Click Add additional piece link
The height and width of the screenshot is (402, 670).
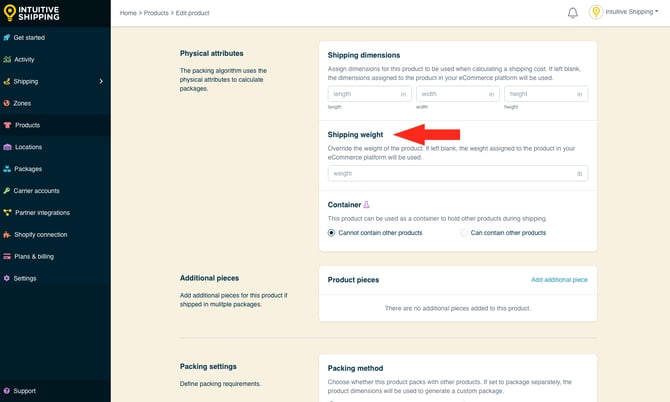[559, 280]
